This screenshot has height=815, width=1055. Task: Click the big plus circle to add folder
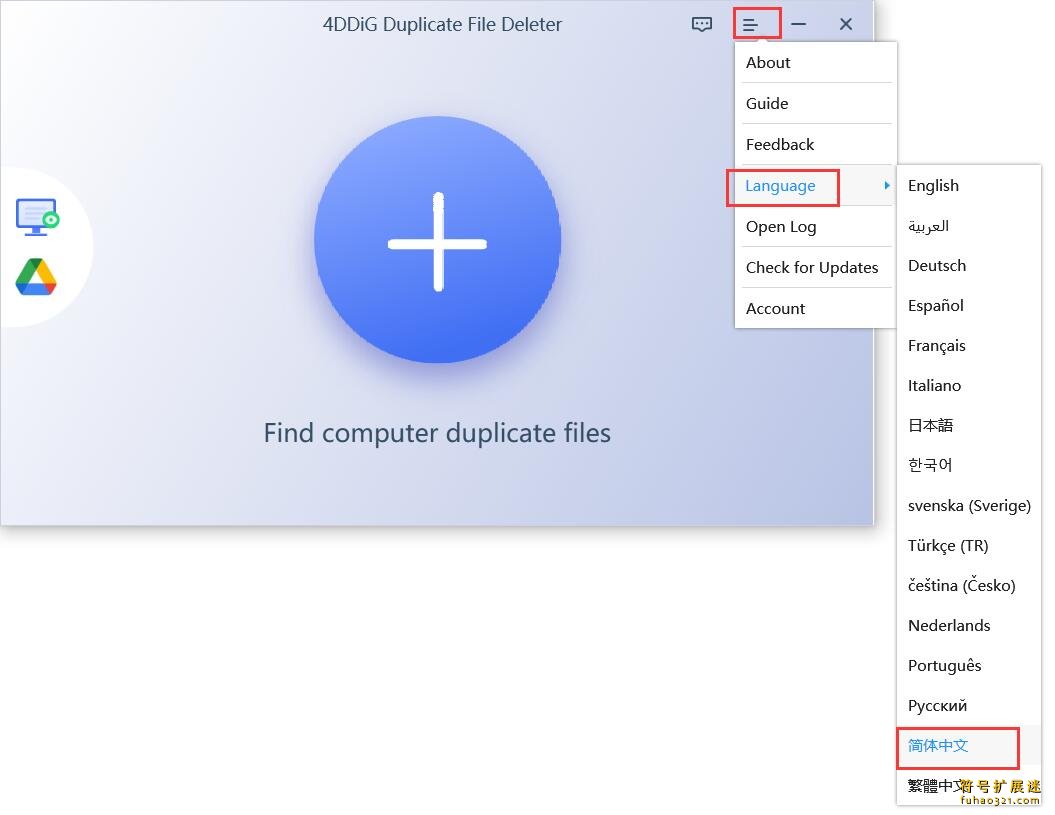tap(437, 240)
